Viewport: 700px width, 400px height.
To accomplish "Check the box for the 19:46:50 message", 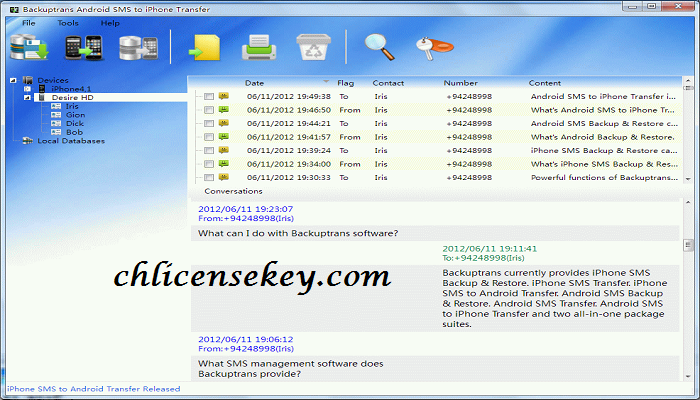I will [209, 110].
